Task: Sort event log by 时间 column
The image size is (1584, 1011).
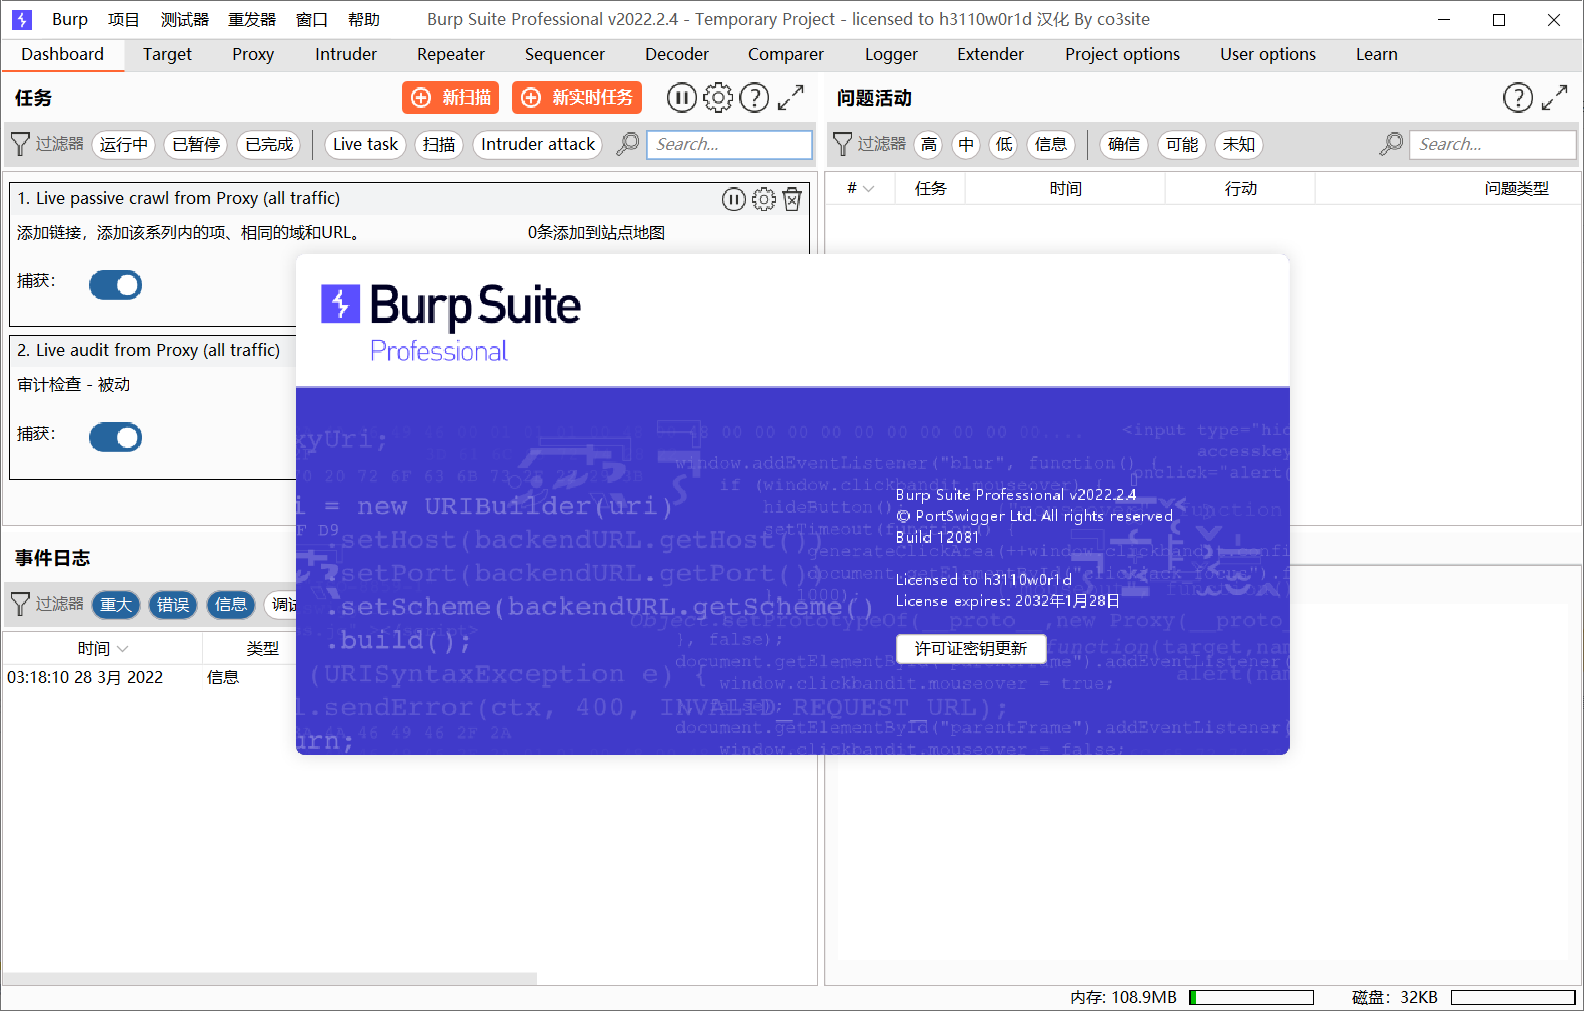Action: point(102,648)
